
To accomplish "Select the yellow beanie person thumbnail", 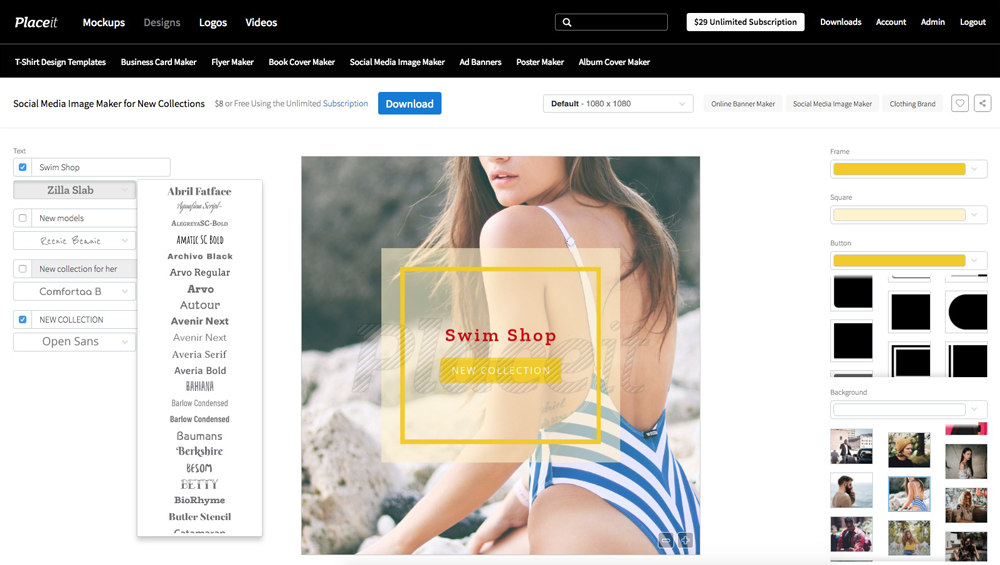I will tap(909, 450).
